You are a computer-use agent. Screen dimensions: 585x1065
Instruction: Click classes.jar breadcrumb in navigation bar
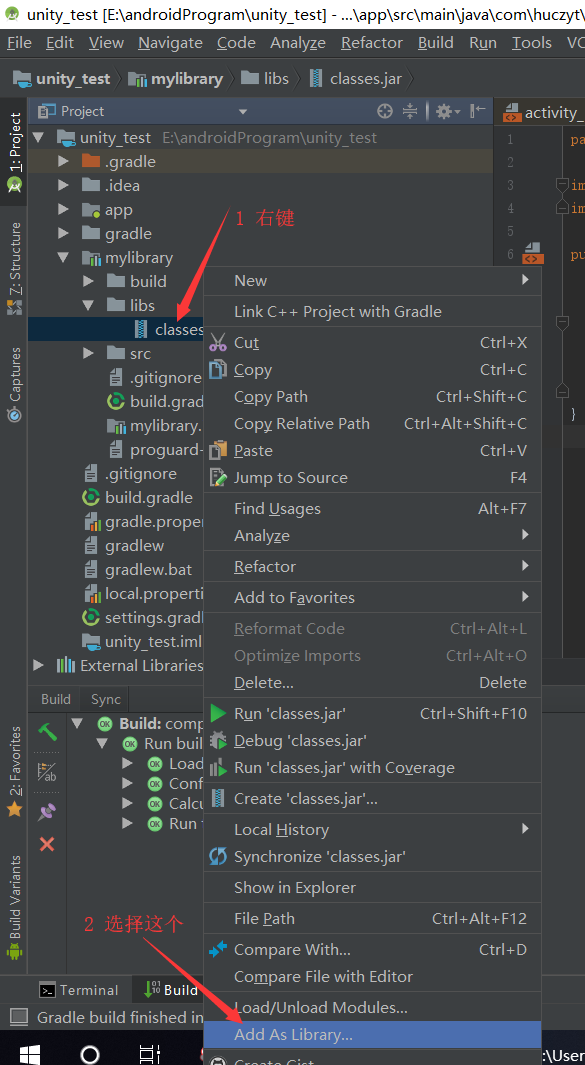coord(355,79)
